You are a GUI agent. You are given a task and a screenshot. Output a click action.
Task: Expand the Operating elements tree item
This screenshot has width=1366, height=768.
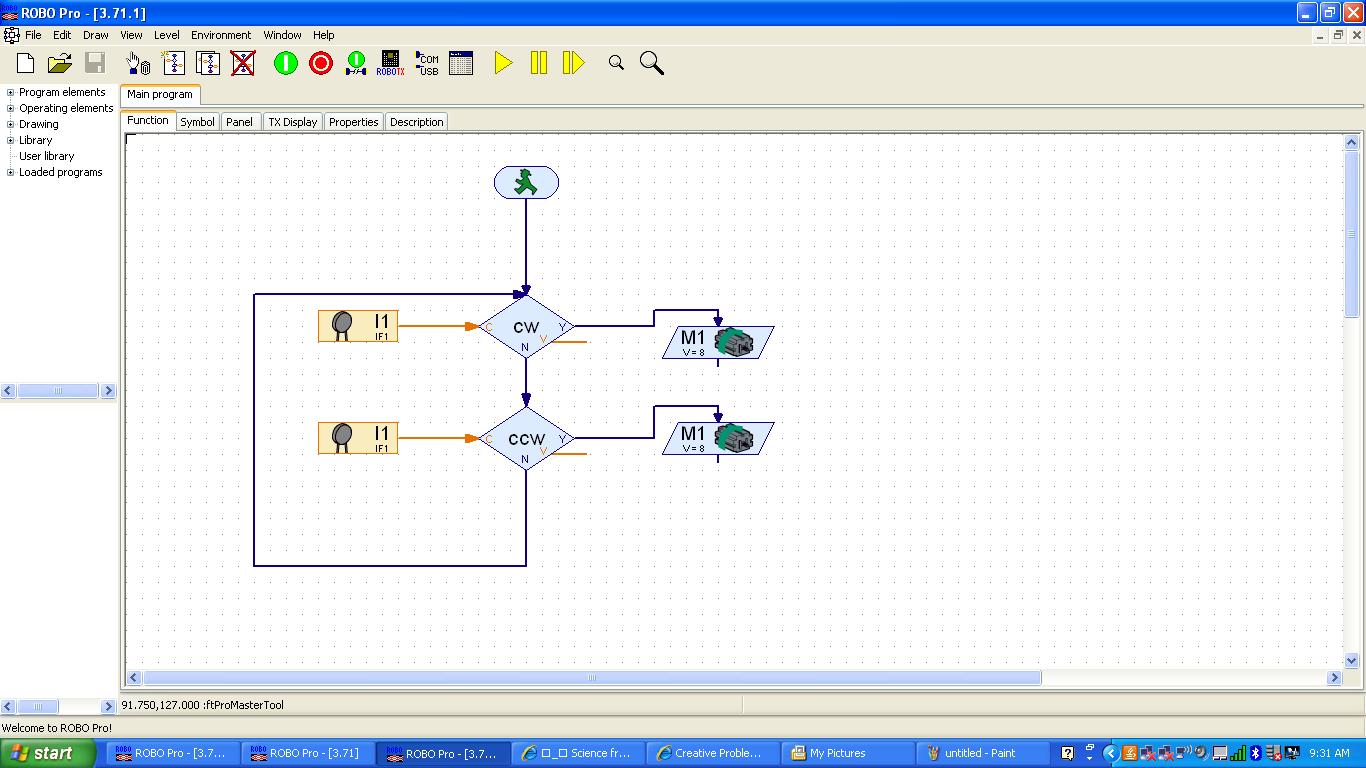(x=8, y=108)
